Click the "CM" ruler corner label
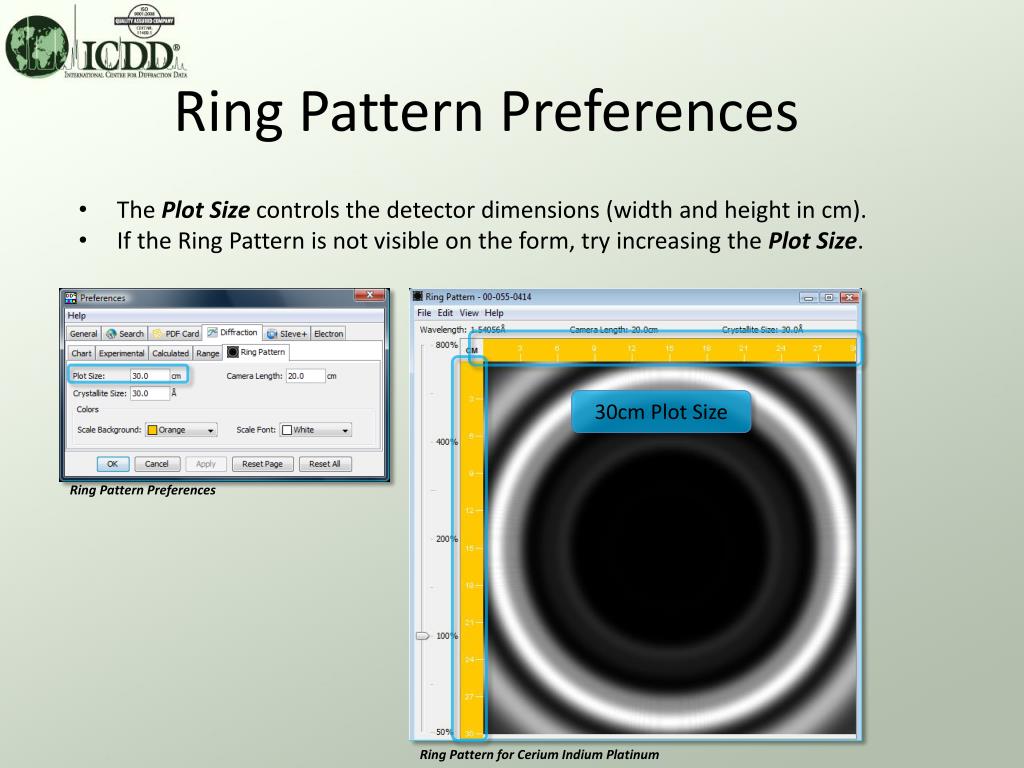1024x768 pixels. coord(472,351)
